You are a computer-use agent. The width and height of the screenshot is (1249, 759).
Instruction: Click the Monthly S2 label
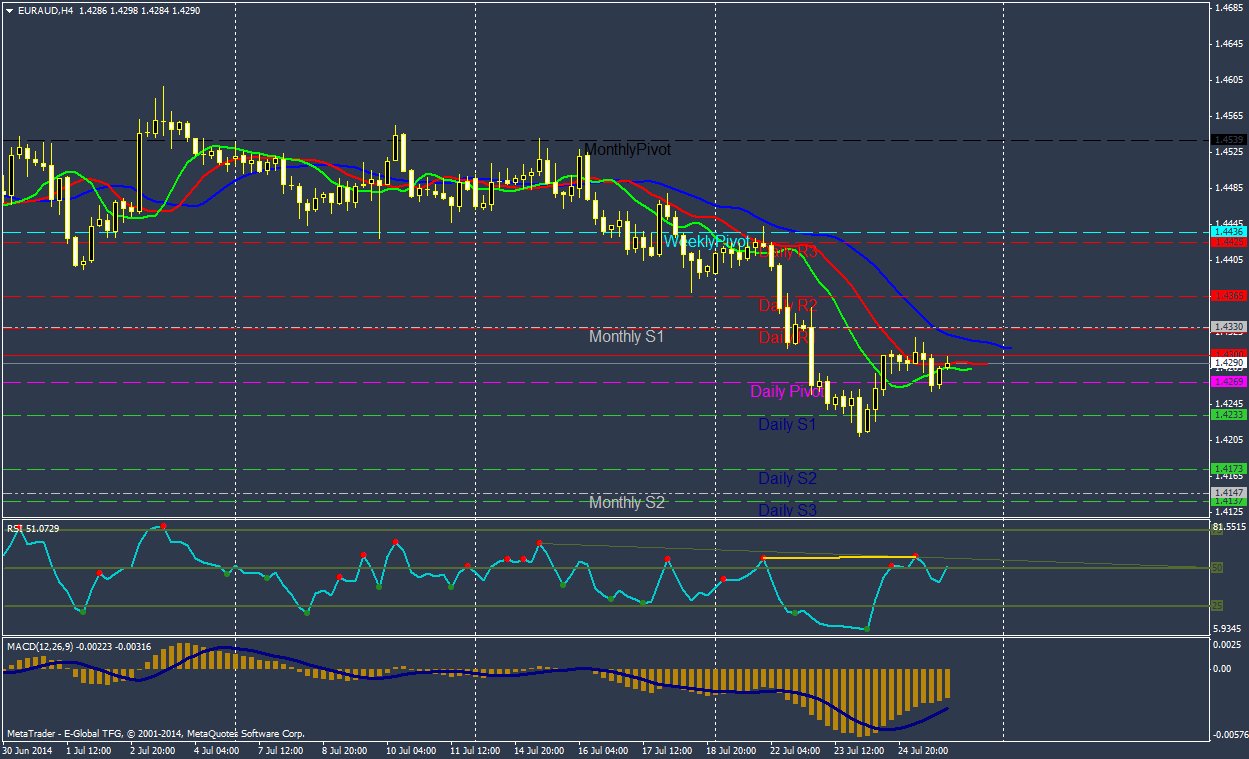pos(626,502)
